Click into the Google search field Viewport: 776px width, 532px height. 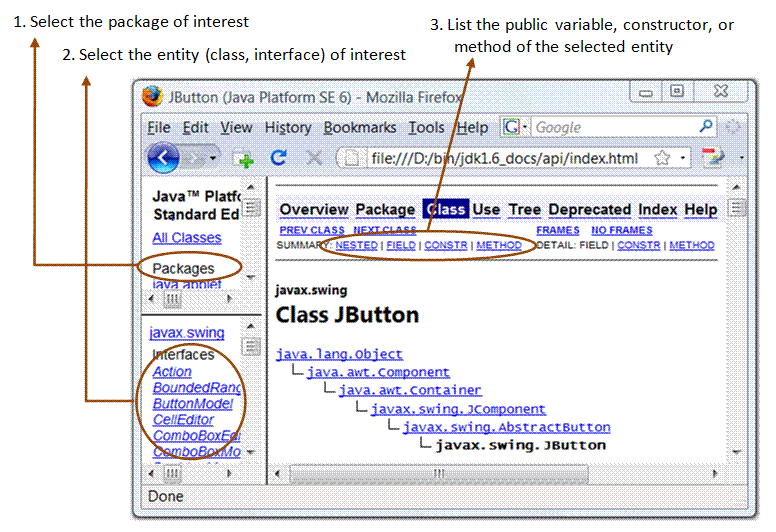pyautogui.click(x=614, y=127)
